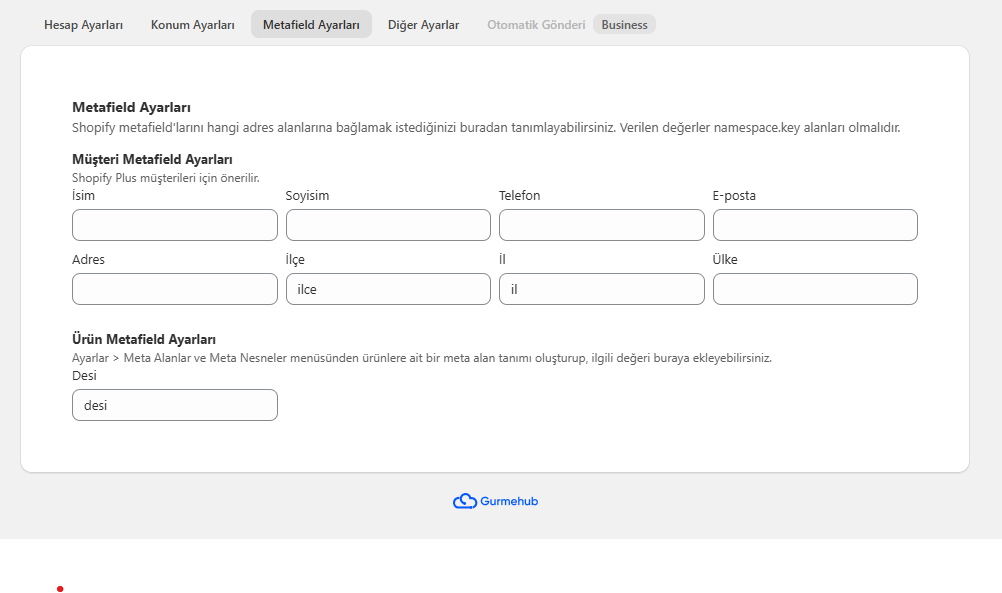Screen dimensions: 1002x593
Task: Focus the İsim metafield input
Action: coord(174,225)
